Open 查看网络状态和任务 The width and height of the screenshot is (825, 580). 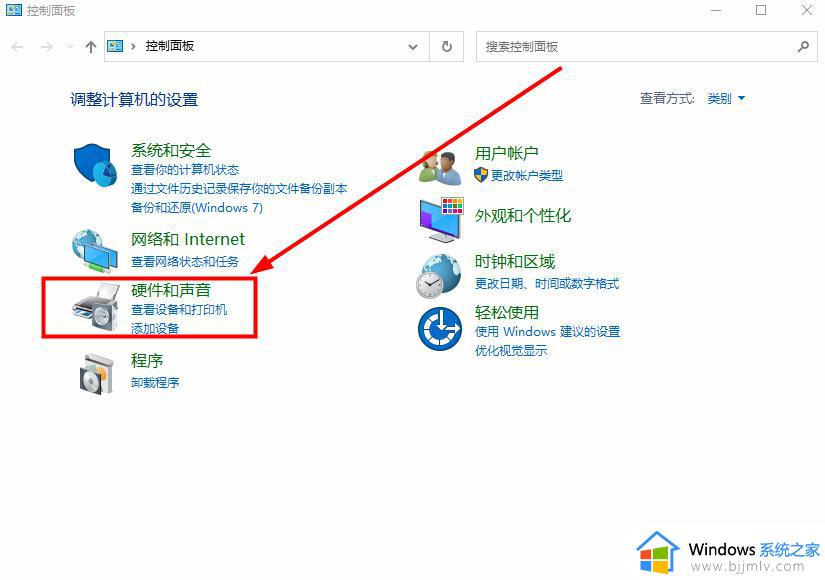185,261
